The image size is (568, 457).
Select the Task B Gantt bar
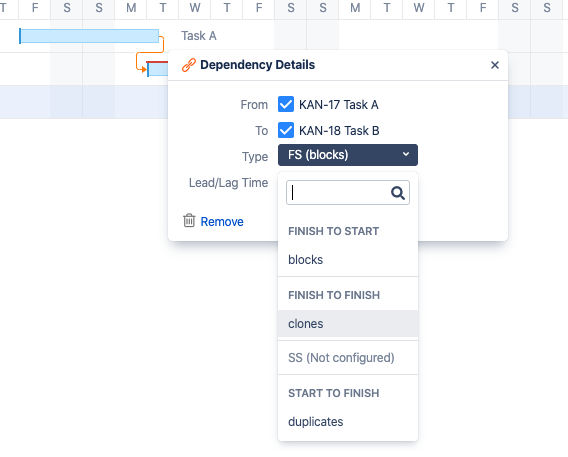pyautogui.click(x=158, y=69)
